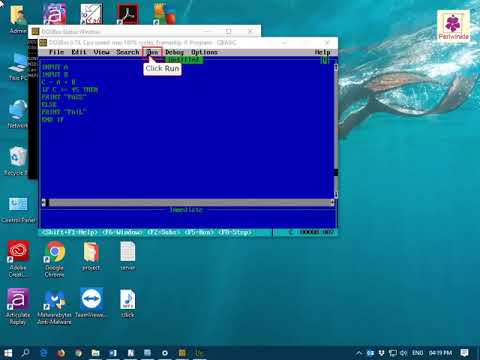Click the editor vertical scrollbar down arrow
This screenshot has height=360, width=480.
pos(336,194)
